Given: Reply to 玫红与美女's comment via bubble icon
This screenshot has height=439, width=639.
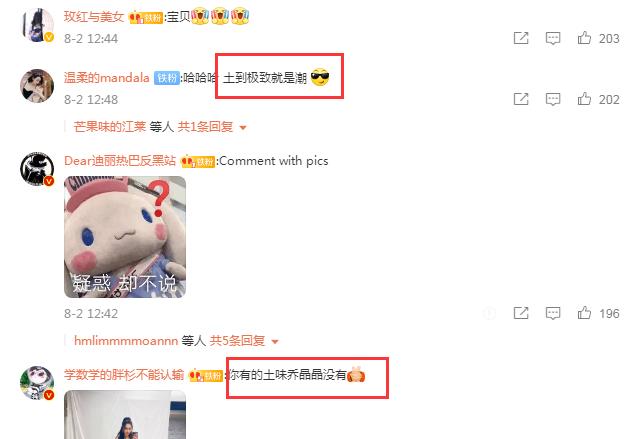Looking at the screenshot, I should 553,38.
